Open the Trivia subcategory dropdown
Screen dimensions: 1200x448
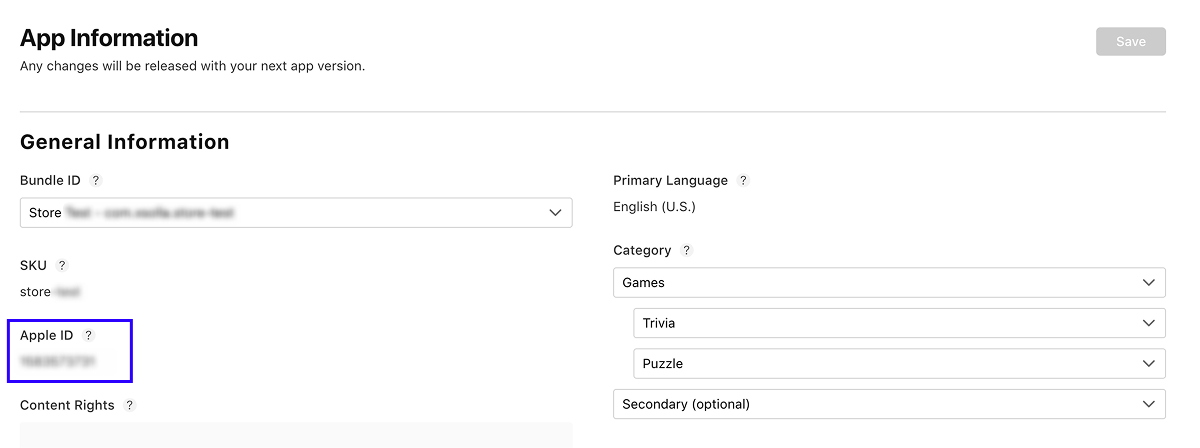(899, 324)
